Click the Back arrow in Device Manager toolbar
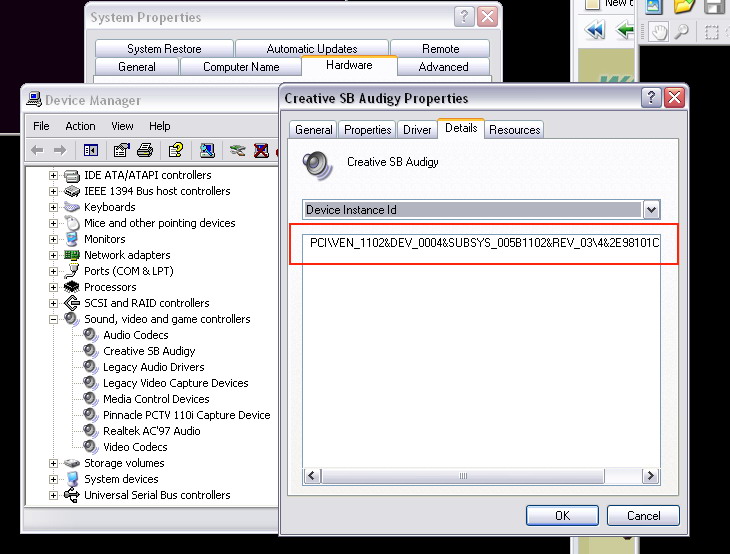730x554 pixels. [x=37, y=150]
